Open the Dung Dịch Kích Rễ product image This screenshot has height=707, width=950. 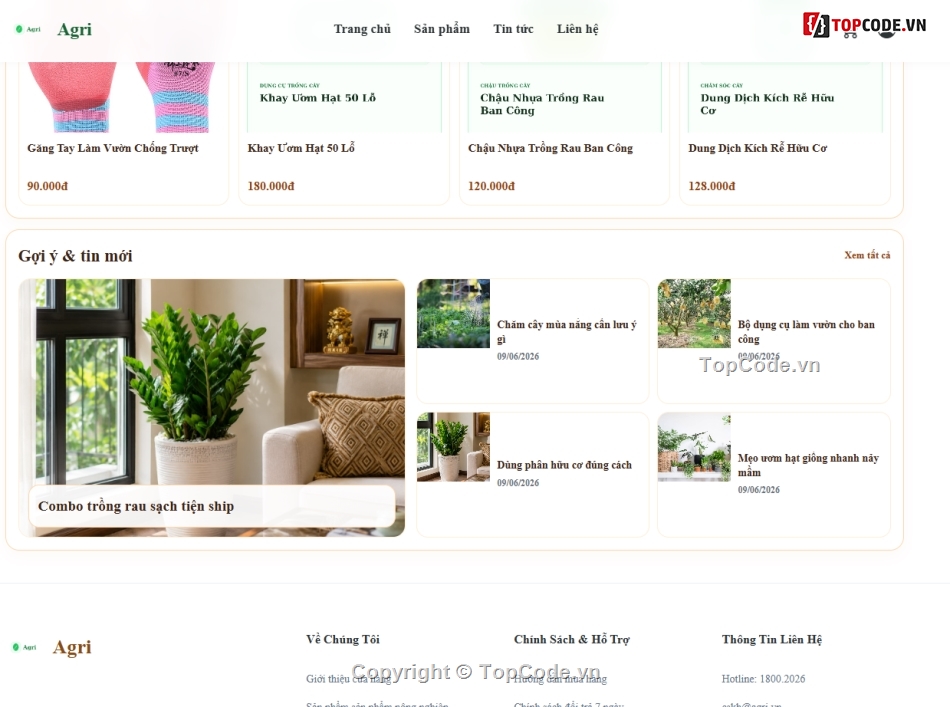785,97
